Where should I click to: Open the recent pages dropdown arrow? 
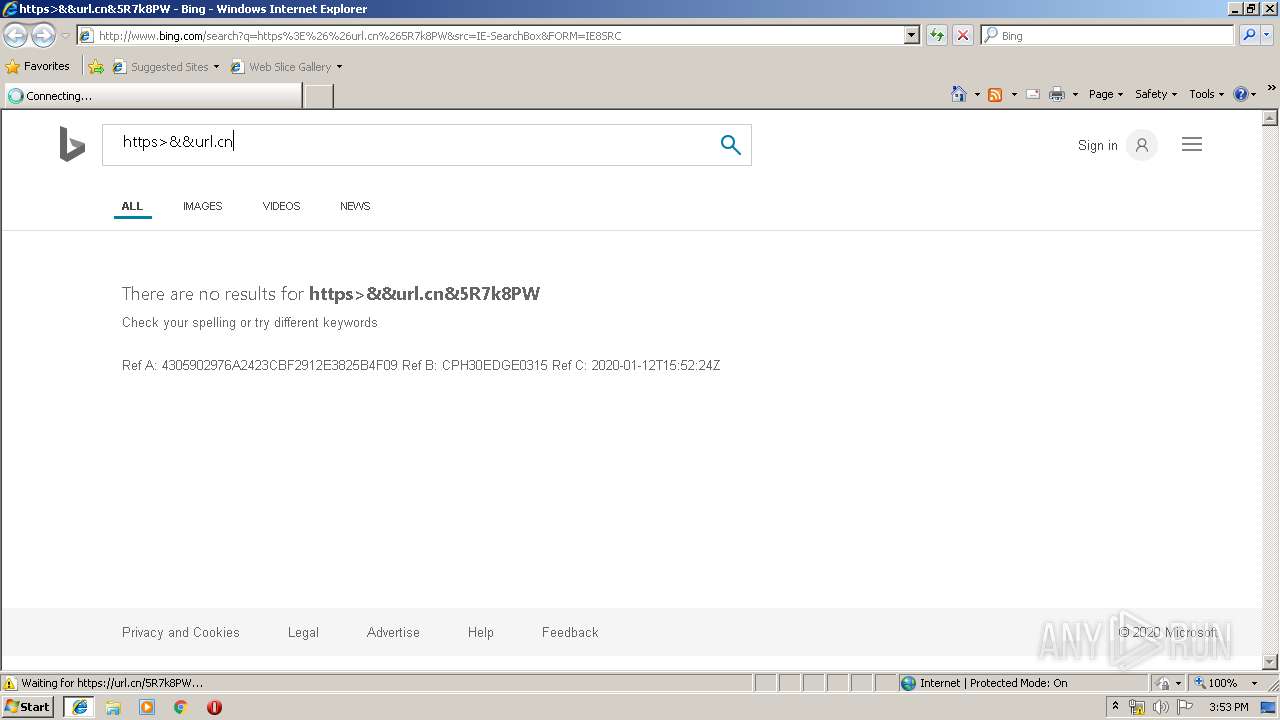(65, 35)
